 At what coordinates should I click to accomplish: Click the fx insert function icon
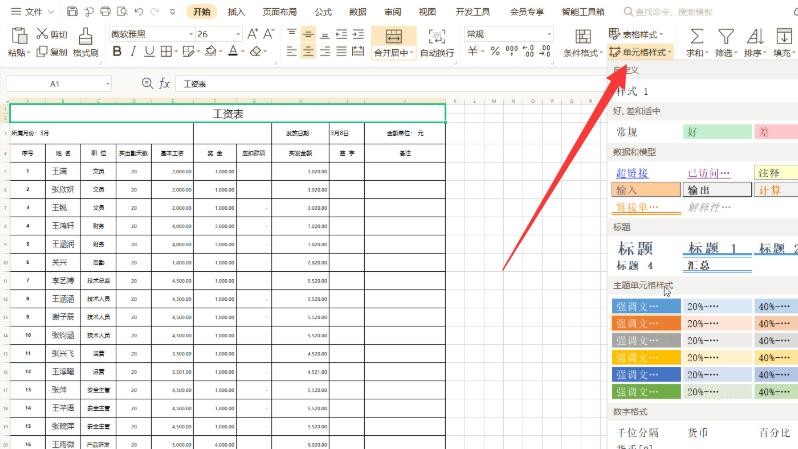pyautogui.click(x=165, y=84)
